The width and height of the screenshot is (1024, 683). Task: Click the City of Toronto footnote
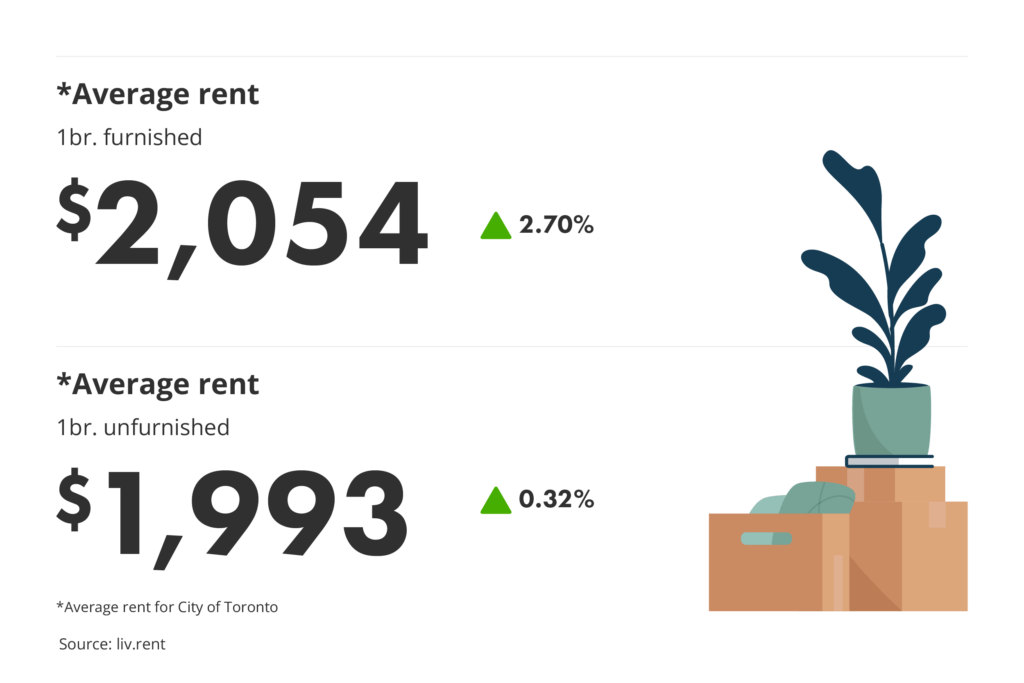[x=167, y=607]
